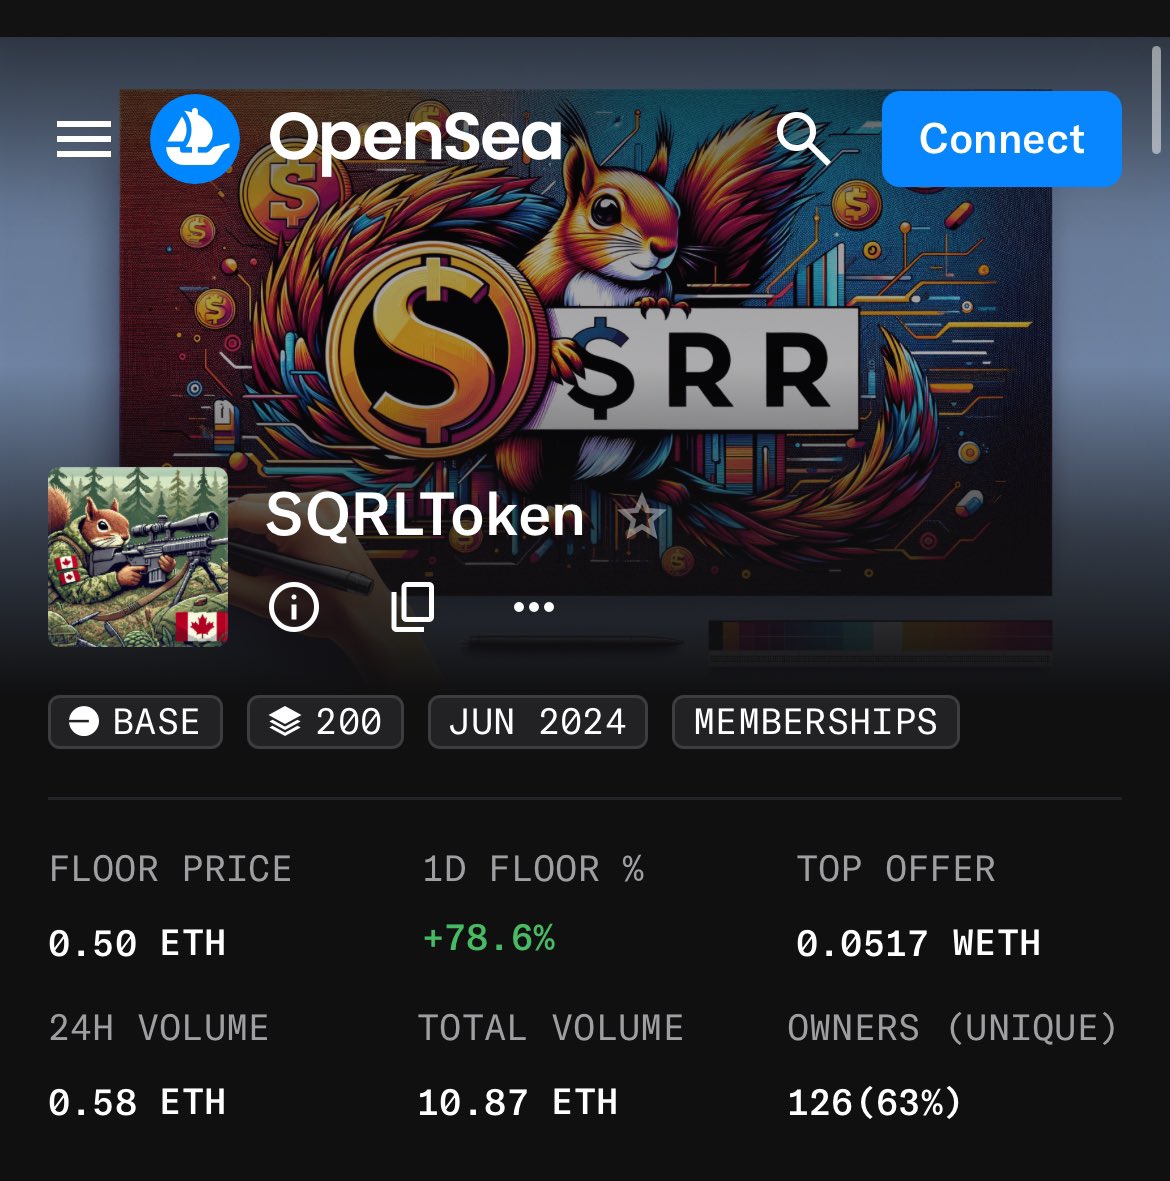Click the MEMBERSHIPS category badge
This screenshot has width=1170, height=1181.
coord(816,722)
